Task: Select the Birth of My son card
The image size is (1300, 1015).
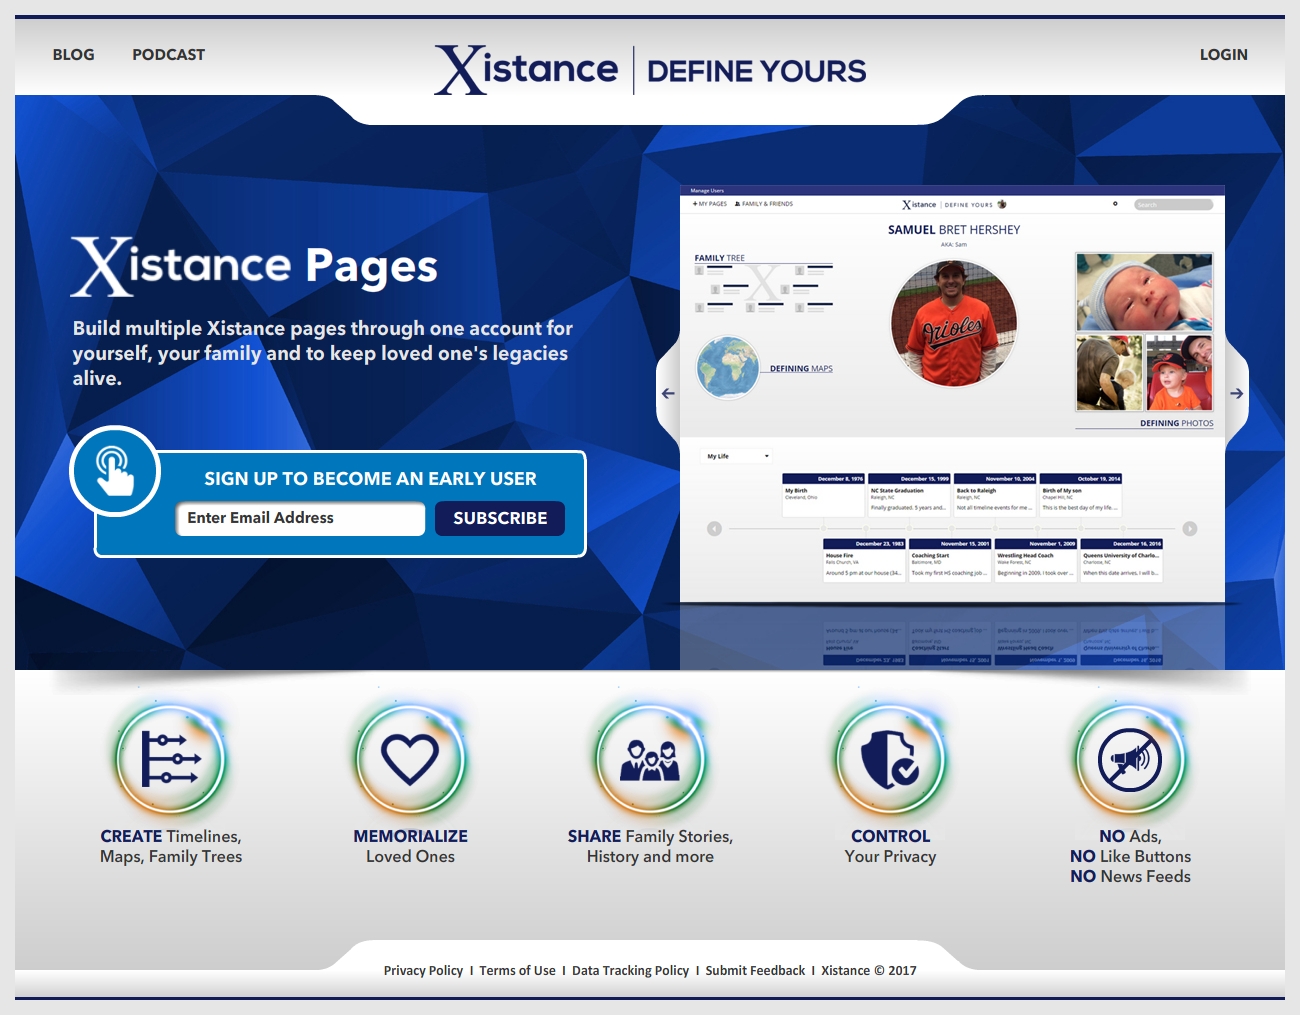Action: click(1081, 495)
